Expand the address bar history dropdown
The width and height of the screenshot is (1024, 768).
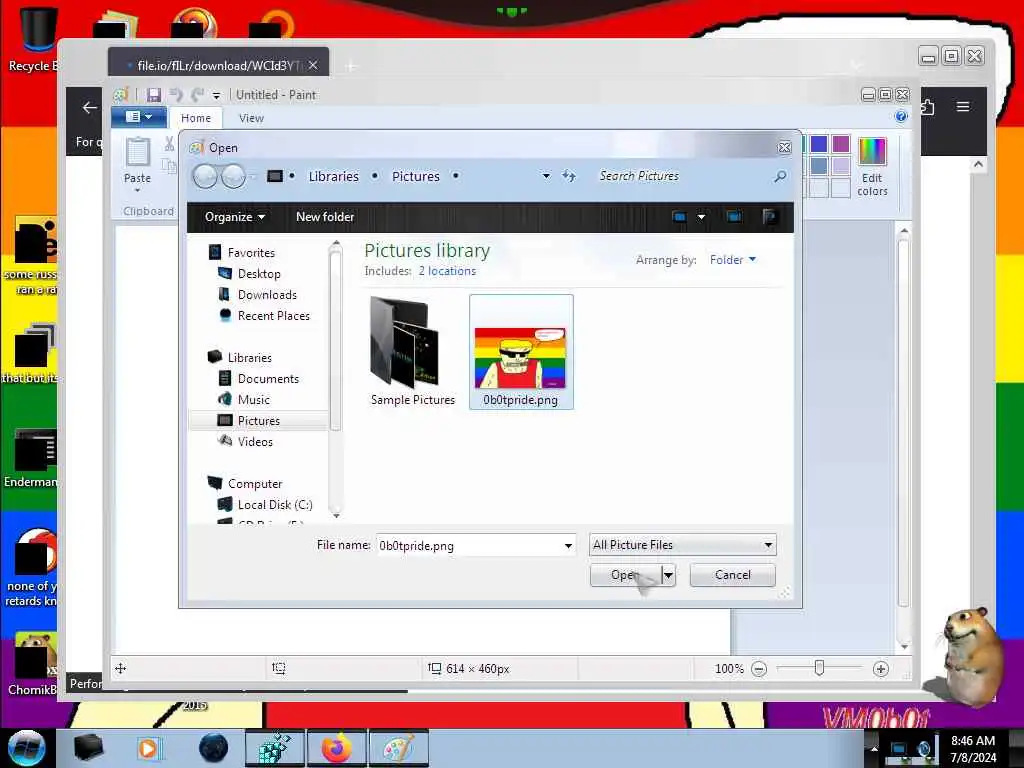546,176
